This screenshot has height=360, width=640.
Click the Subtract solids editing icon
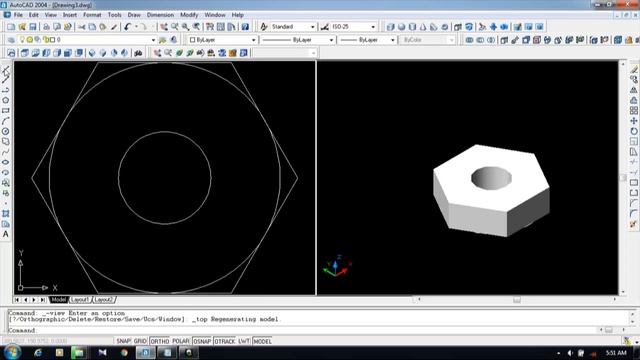coord(480,40)
